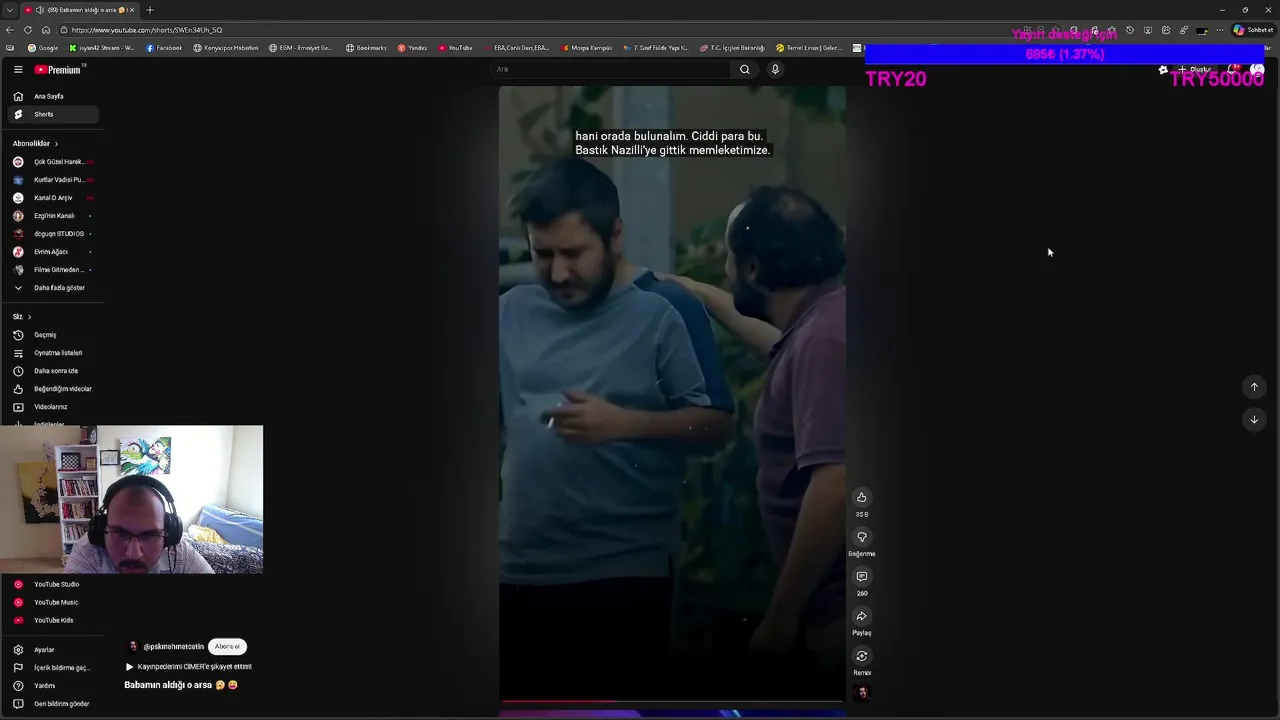Seek on Short red progress bar

[x=672, y=702]
